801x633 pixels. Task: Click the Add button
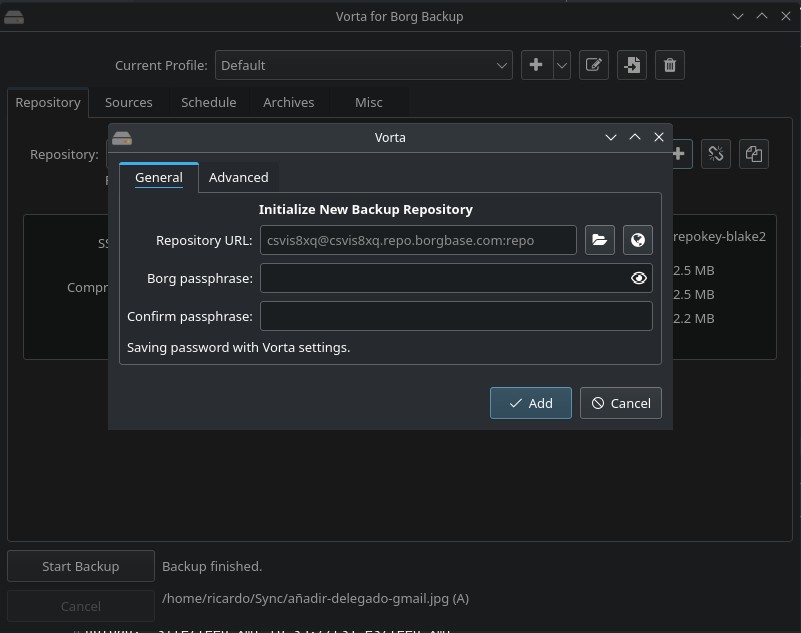[x=531, y=403]
